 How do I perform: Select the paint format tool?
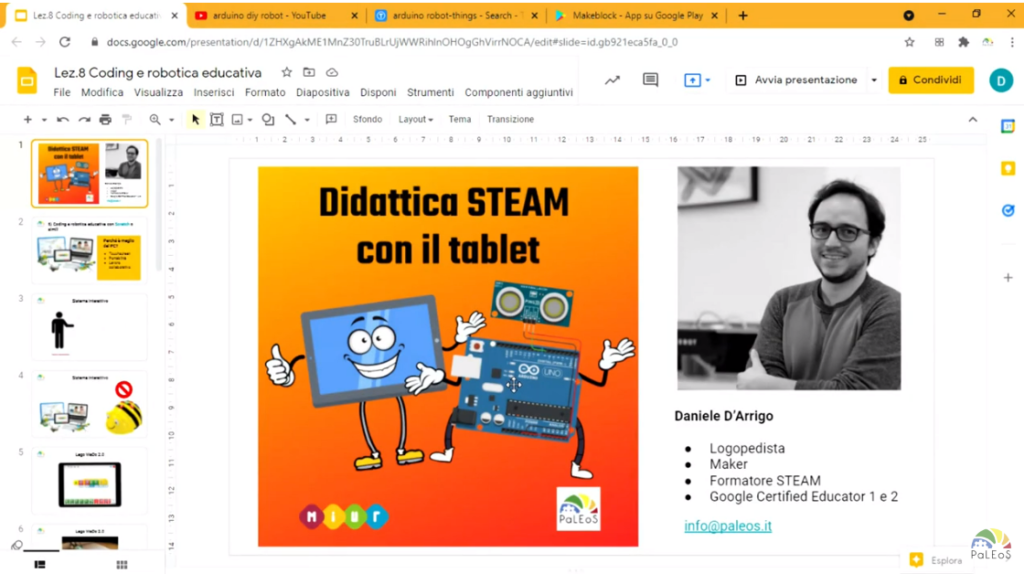pyautogui.click(x=127, y=120)
